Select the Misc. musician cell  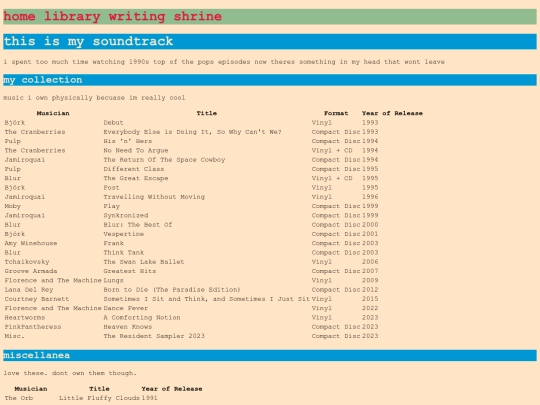[x=14, y=336]
